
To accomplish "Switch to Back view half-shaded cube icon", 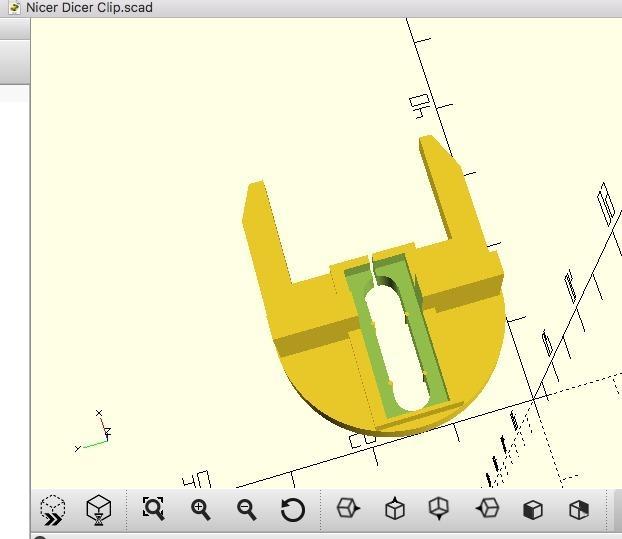I will [x=579, y=509].
